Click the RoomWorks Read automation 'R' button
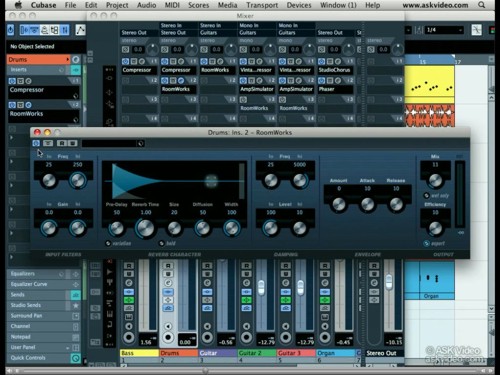This screenshot has width=500, height=375. 62,143
